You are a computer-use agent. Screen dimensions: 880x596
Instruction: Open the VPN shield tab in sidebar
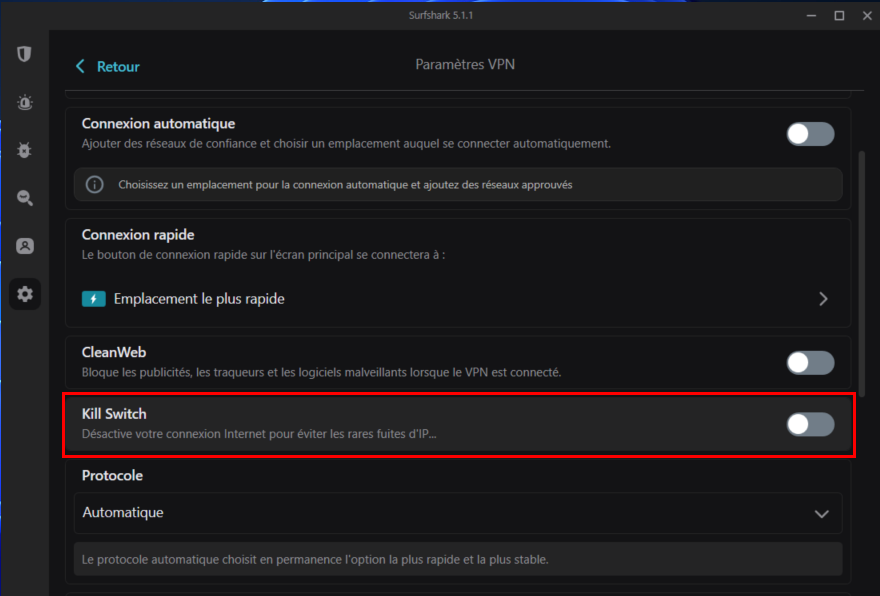coord(24,54)
